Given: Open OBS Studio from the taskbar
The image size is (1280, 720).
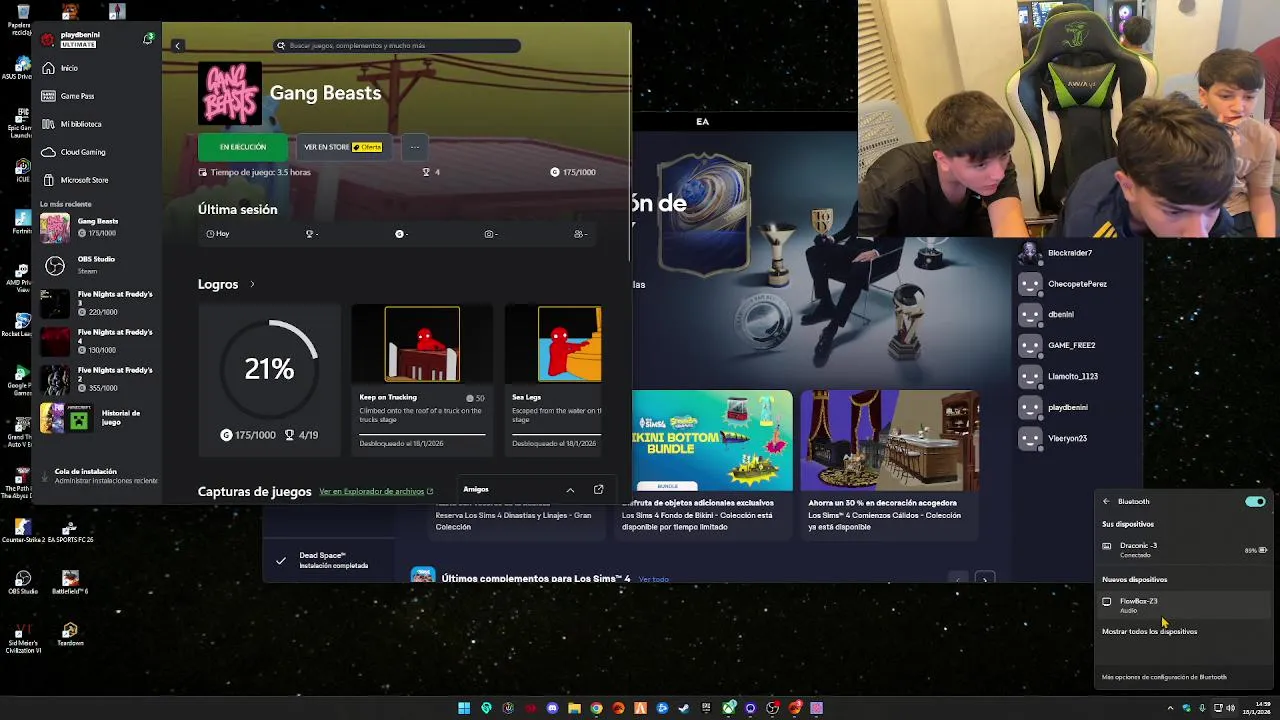Looking at the screenshot, I should (x=772, y=708).
